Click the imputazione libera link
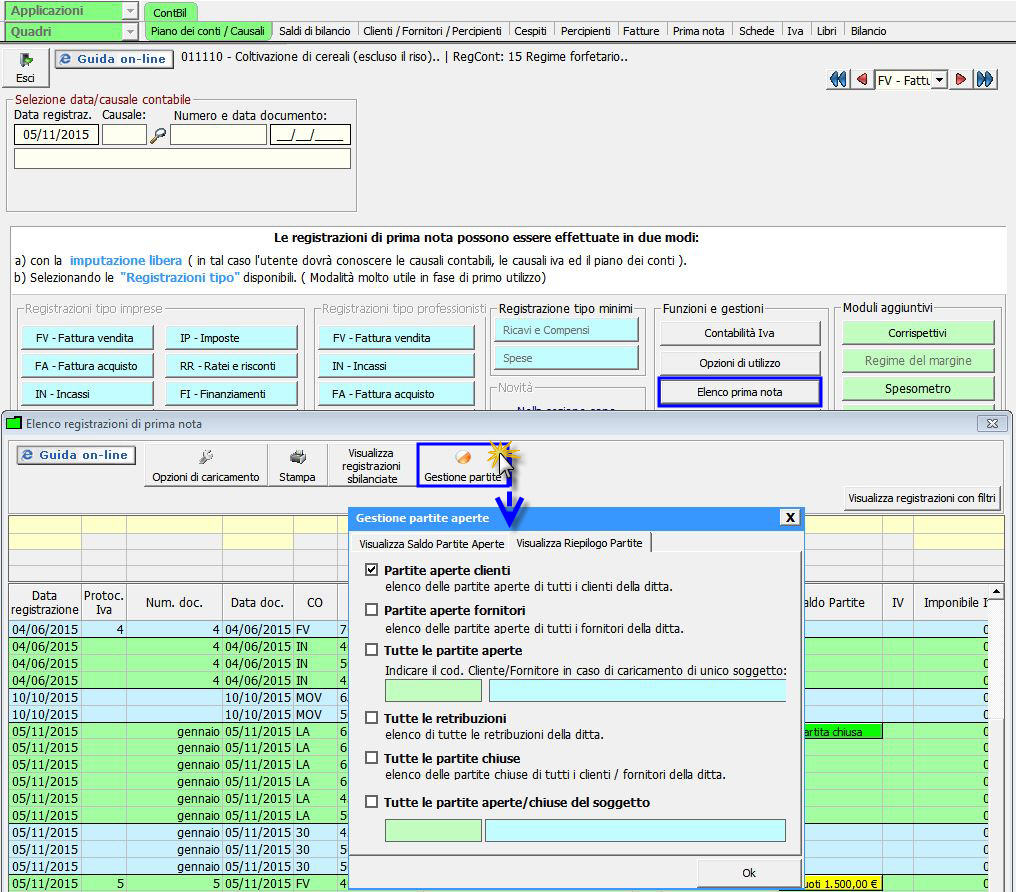 (126, 260)
